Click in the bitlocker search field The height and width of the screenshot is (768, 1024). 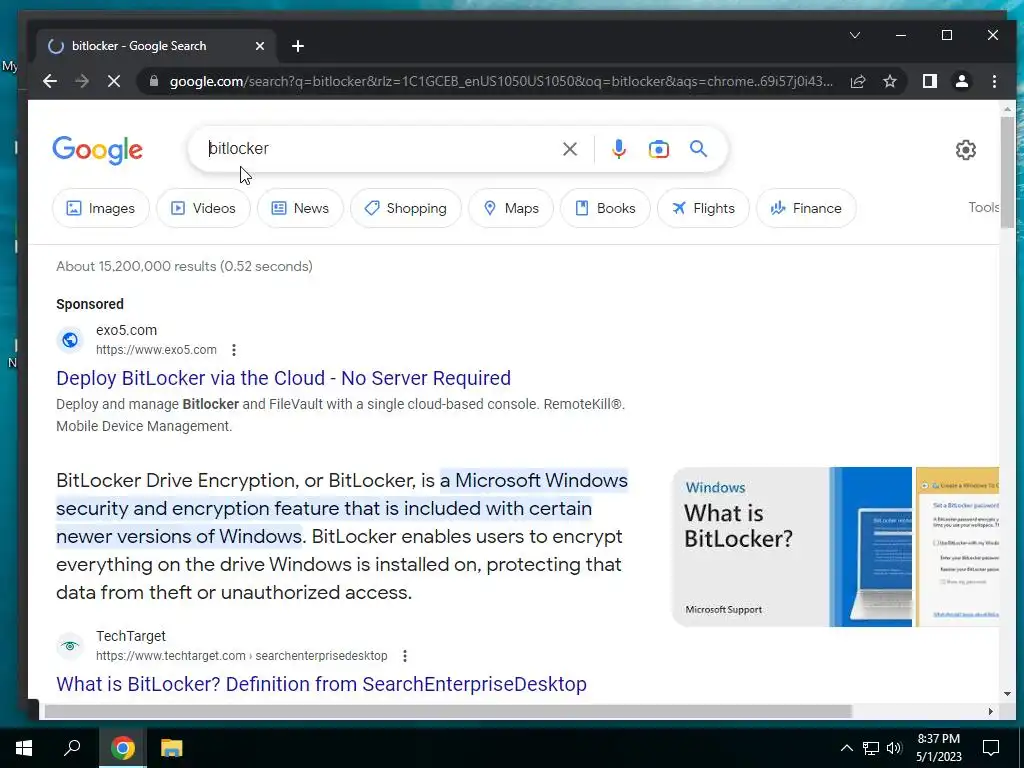coord(379,149)
